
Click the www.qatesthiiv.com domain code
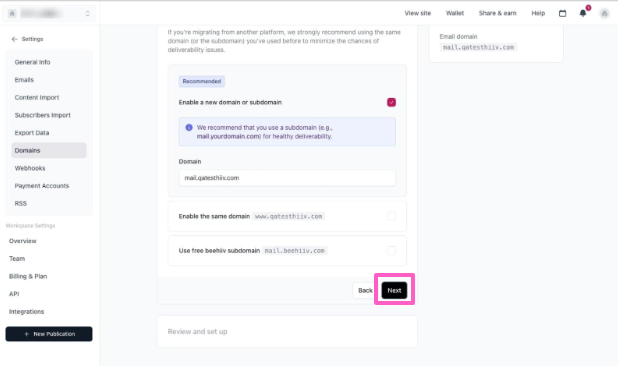[x=289, y=216]
